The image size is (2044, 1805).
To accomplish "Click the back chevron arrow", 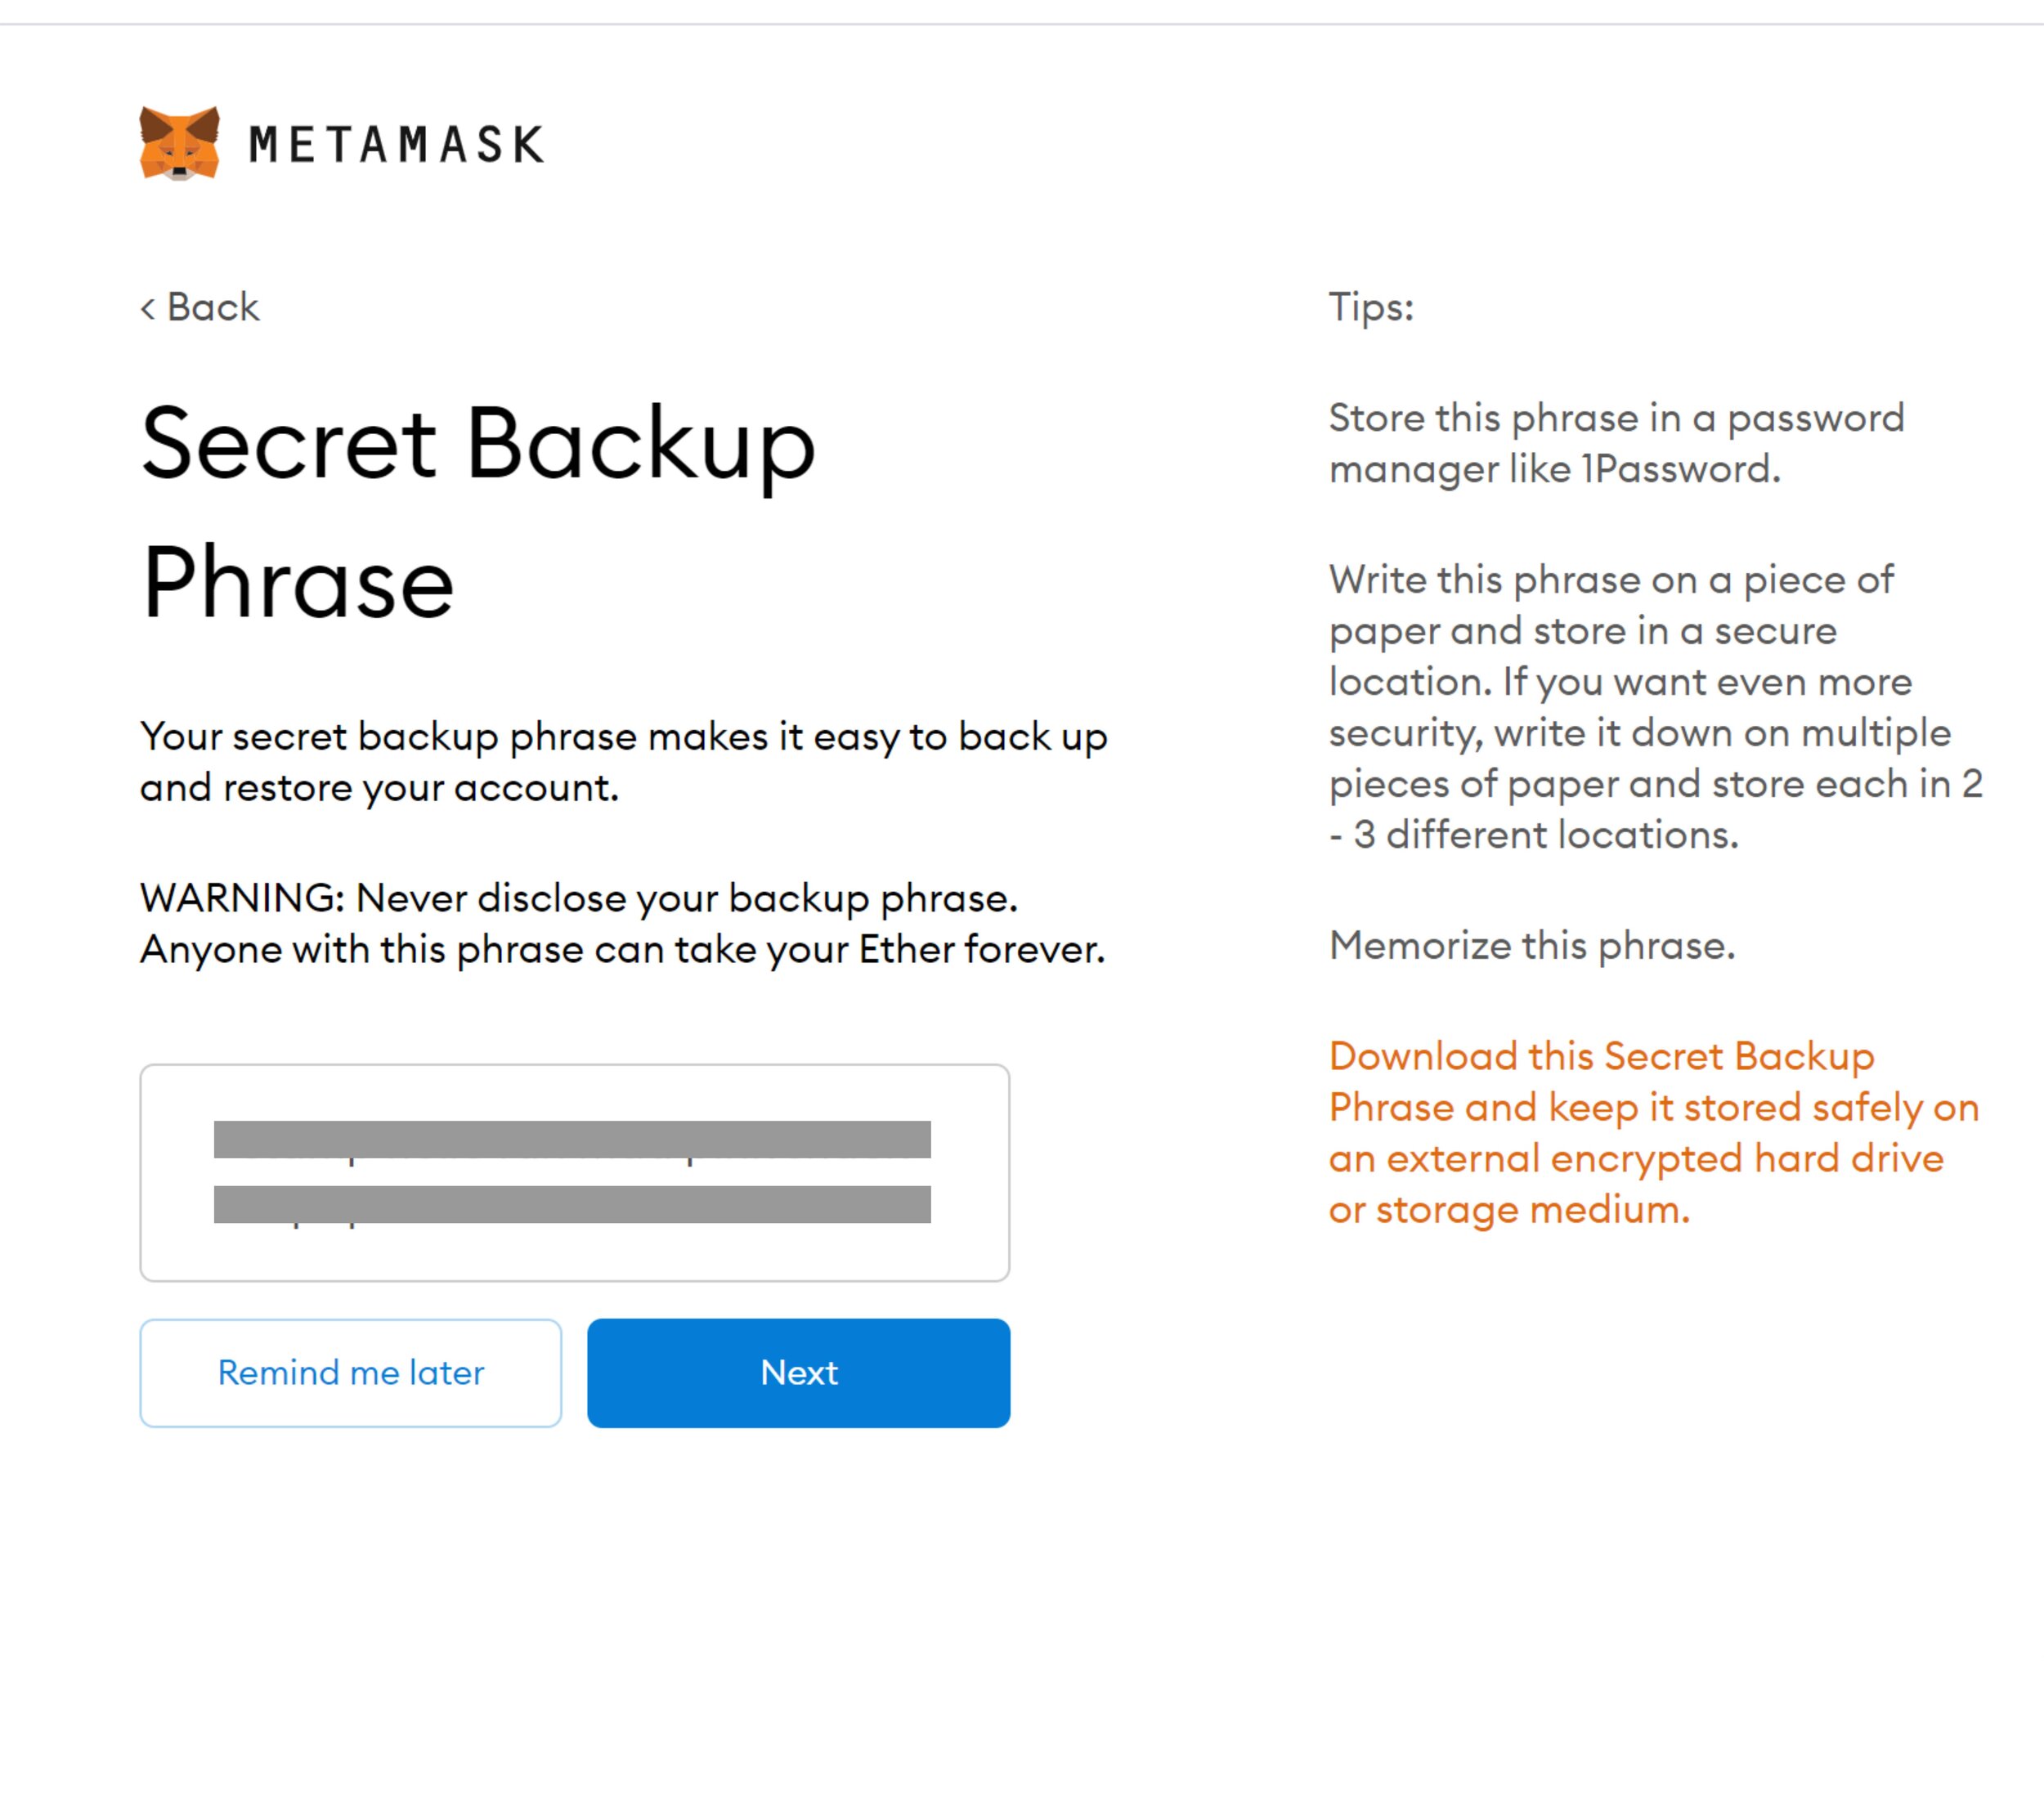I will click(x=148, y=308).
